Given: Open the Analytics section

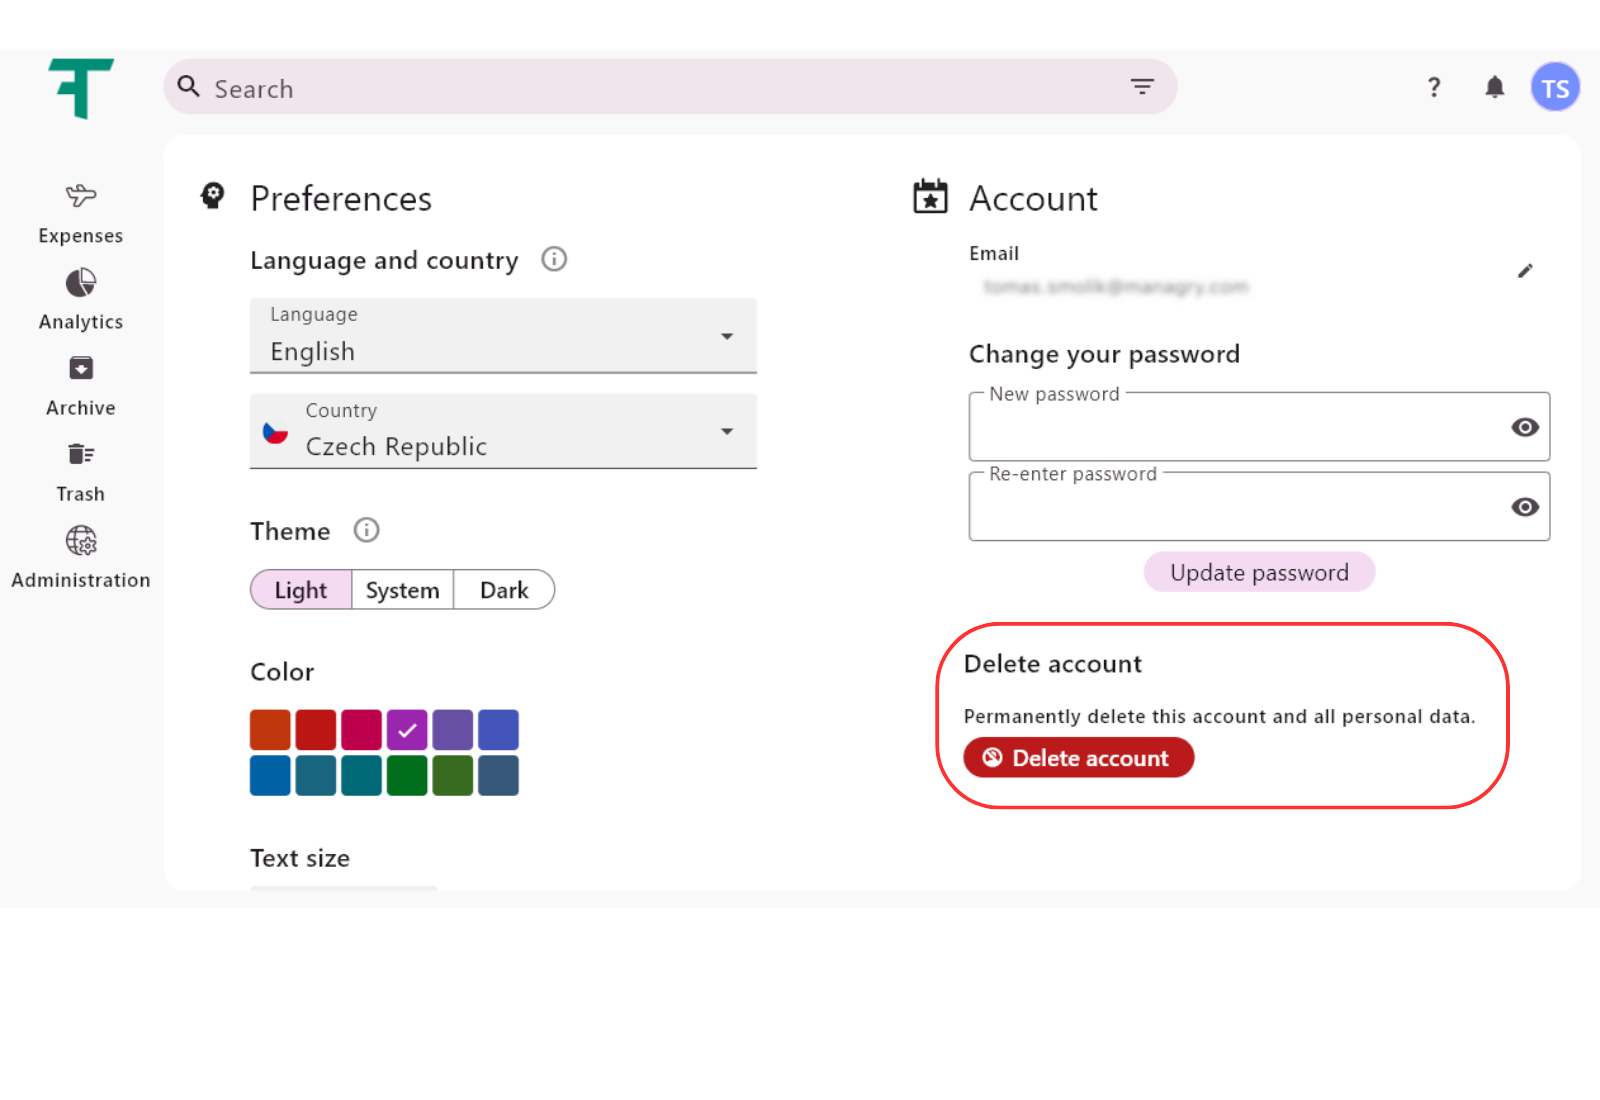Looking at the screenshot, I should tap(81, 298).
